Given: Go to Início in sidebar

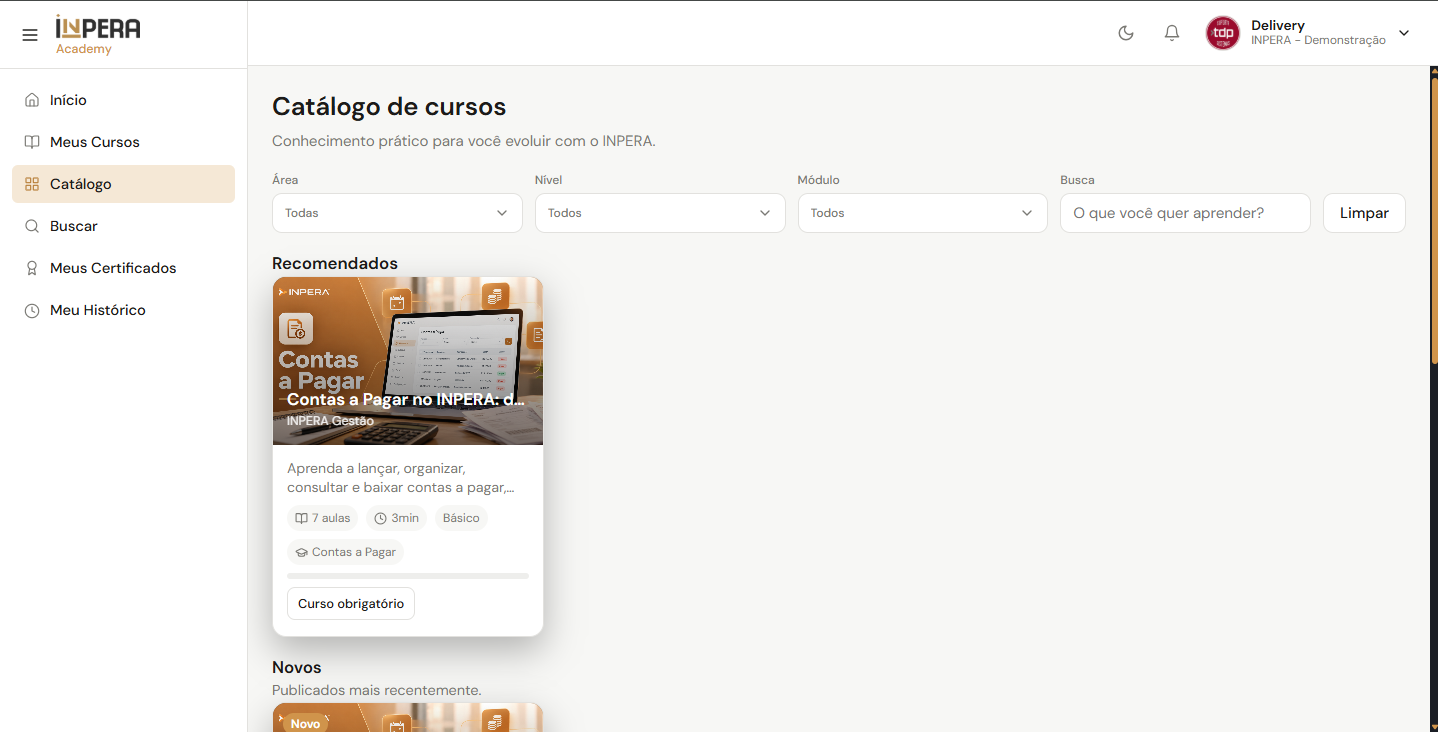Looking at the screenshot, I should (123, 100).
